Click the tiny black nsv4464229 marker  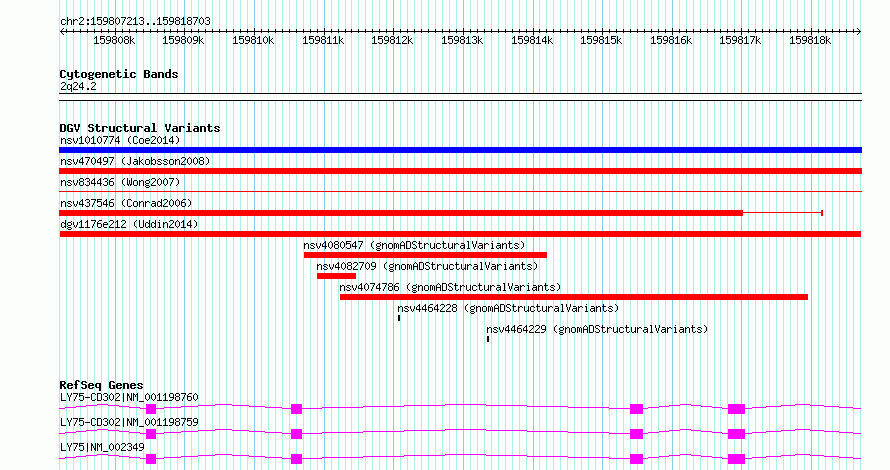pos(488,339)
